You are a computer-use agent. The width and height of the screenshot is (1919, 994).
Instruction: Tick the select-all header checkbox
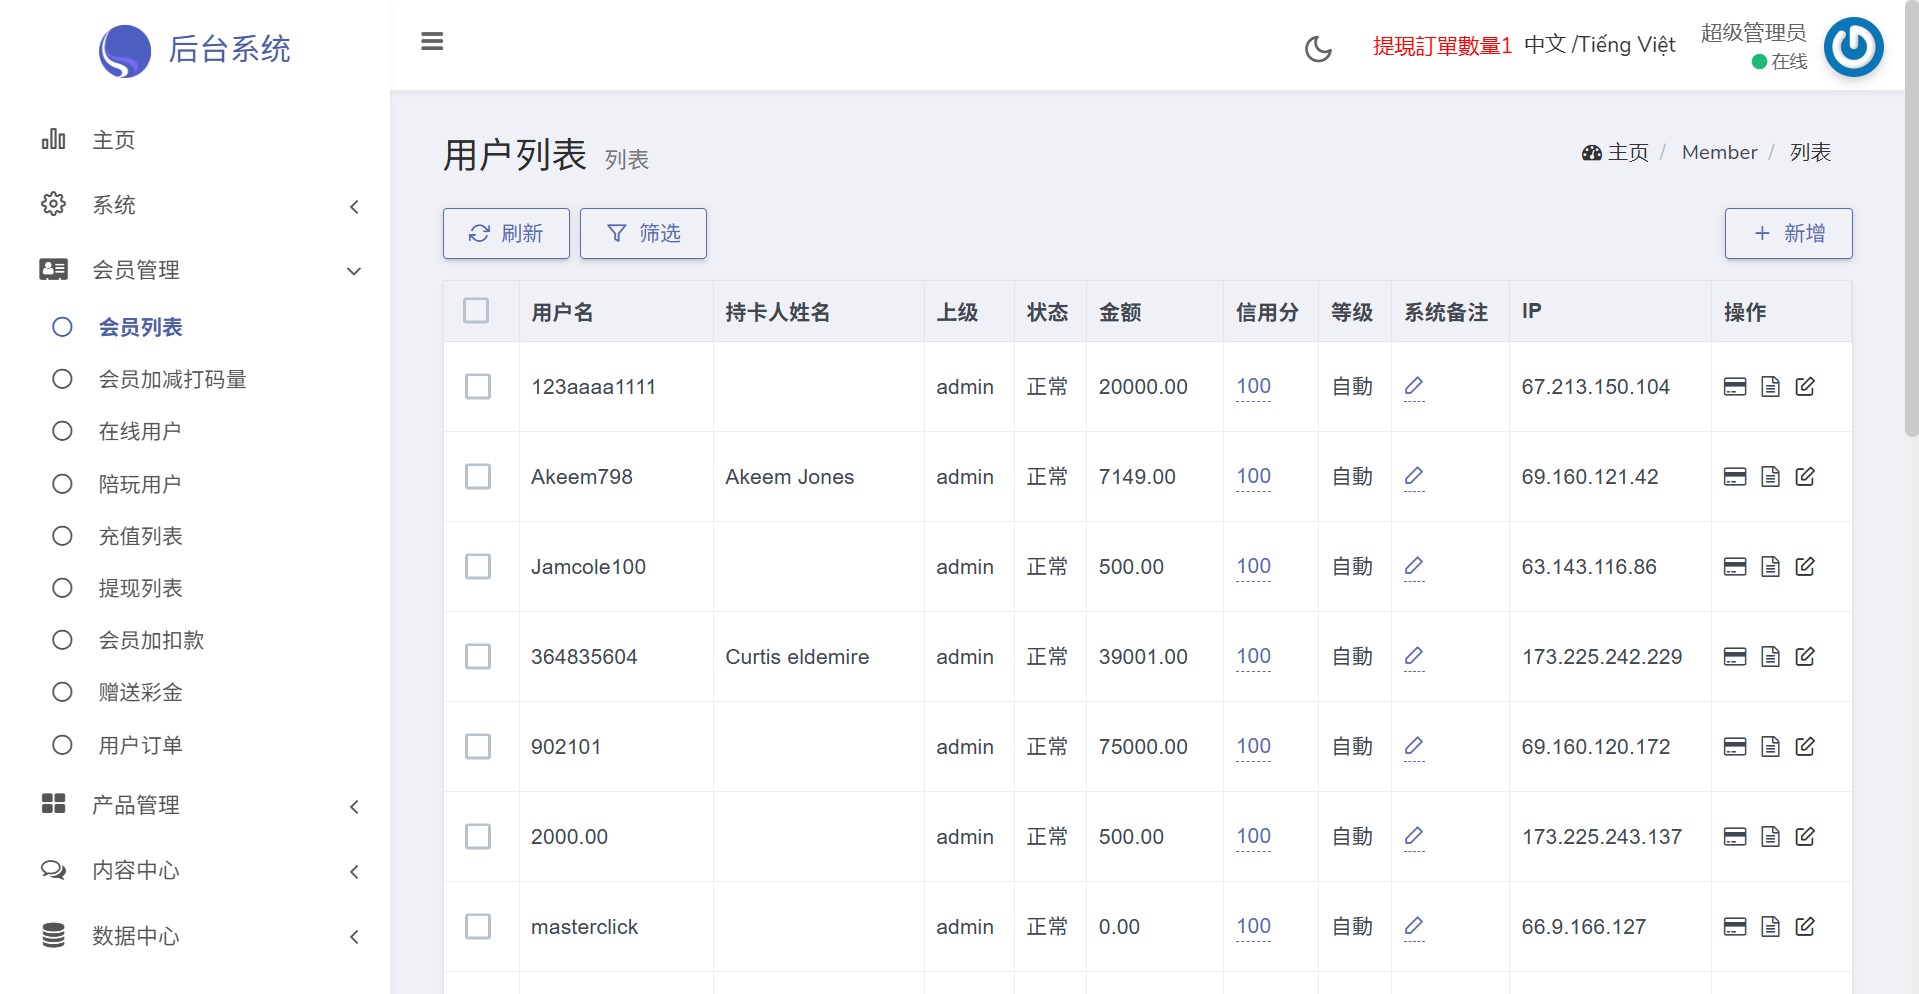pos(476,311)
